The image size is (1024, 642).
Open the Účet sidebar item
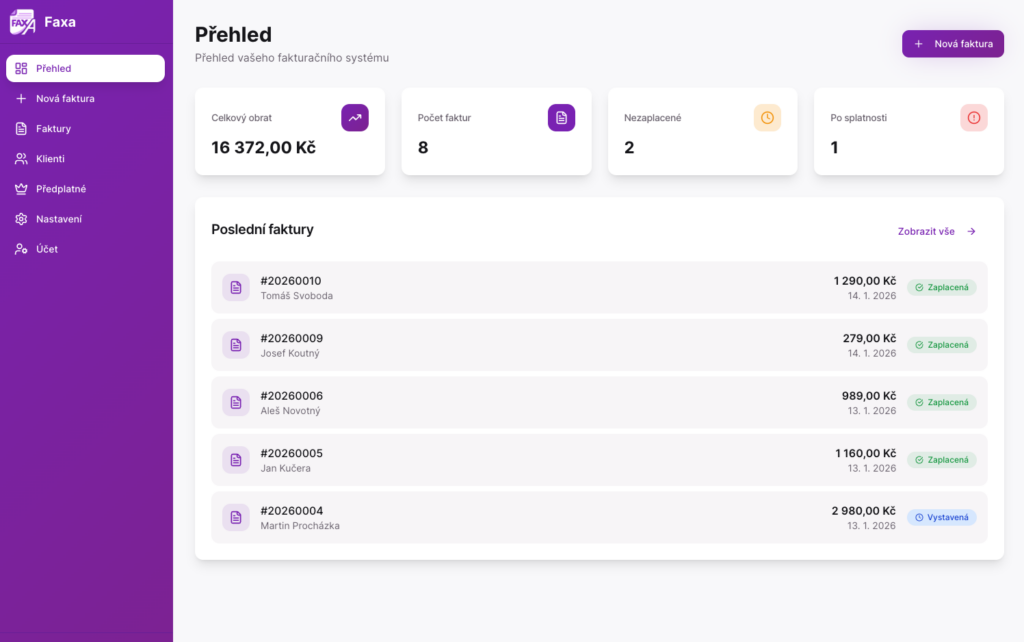point(47,249)
